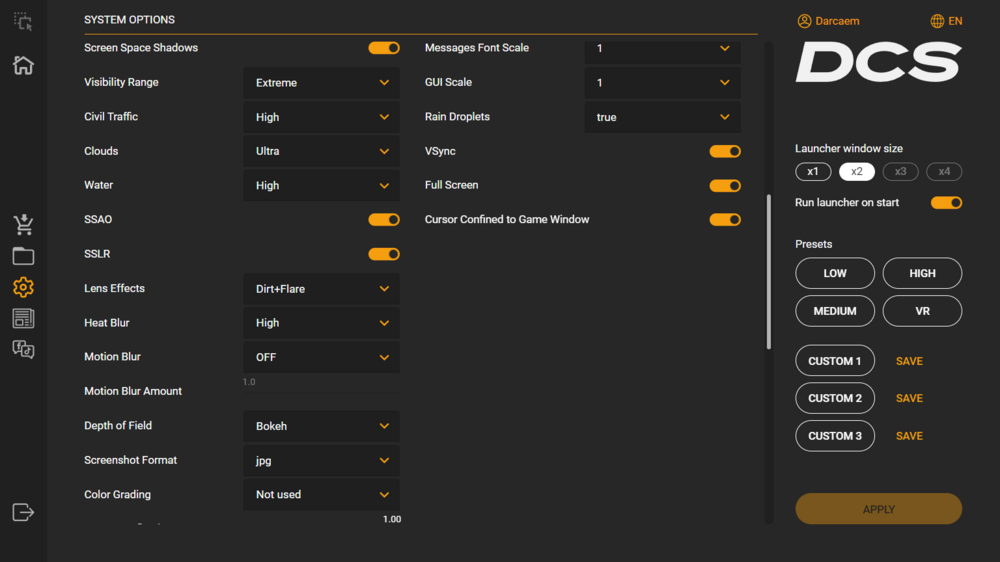Expand the Lens Effects dropdown

(321, 289)
